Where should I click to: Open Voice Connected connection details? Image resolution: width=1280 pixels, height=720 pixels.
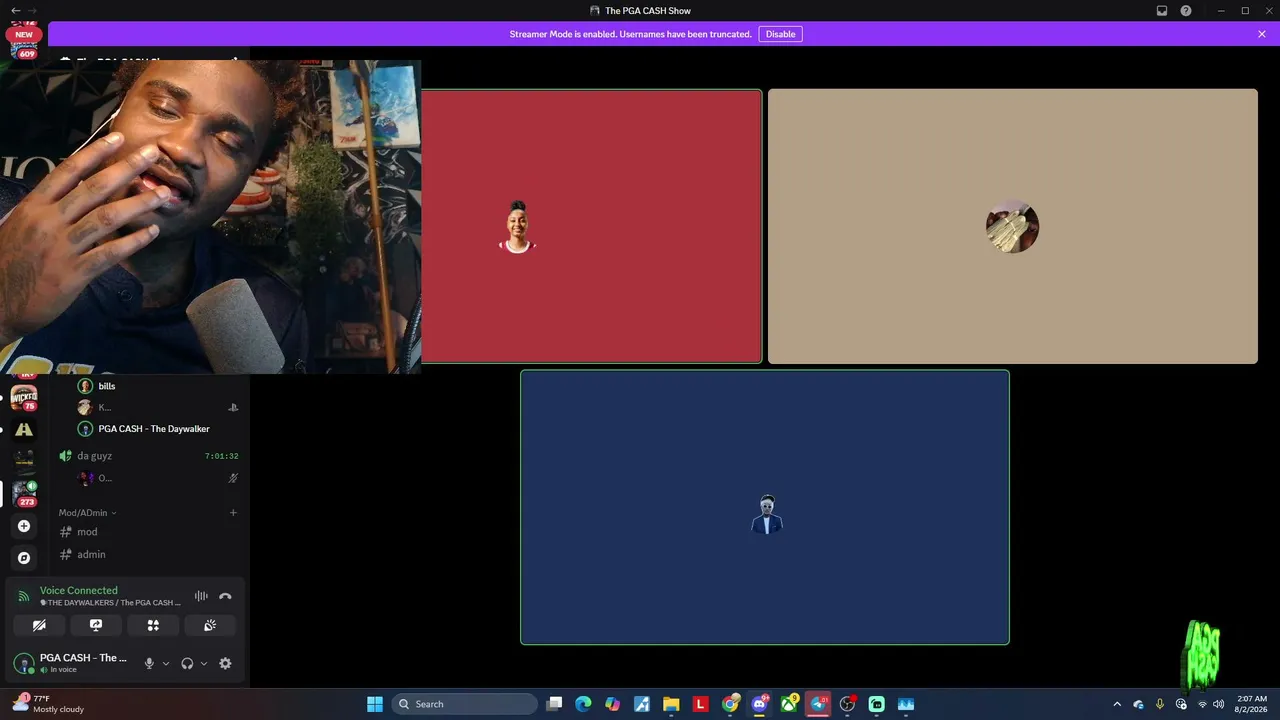point(78,590)
